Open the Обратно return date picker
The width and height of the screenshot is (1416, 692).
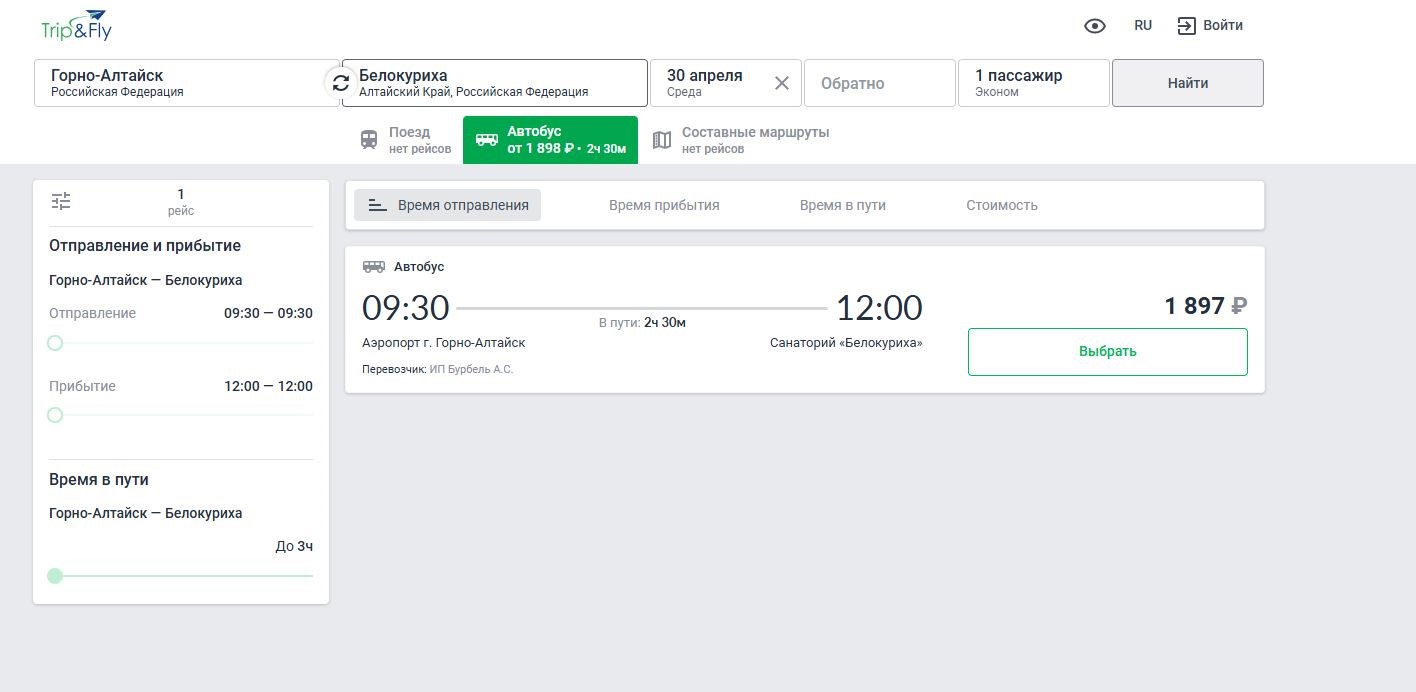click(x=879, y=83)
